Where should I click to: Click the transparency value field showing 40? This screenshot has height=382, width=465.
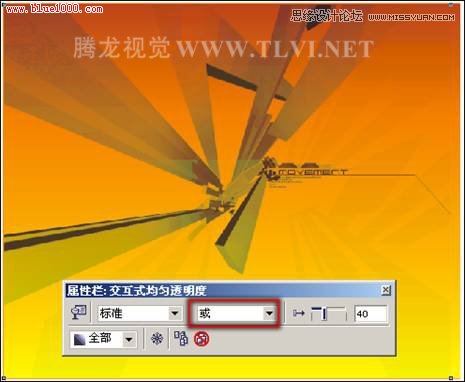[371, 314]
